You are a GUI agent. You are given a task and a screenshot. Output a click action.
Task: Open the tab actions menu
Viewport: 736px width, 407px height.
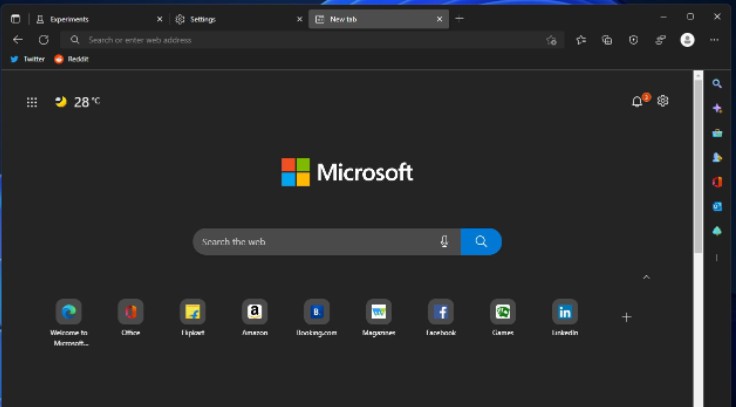(x=15, y=18)
